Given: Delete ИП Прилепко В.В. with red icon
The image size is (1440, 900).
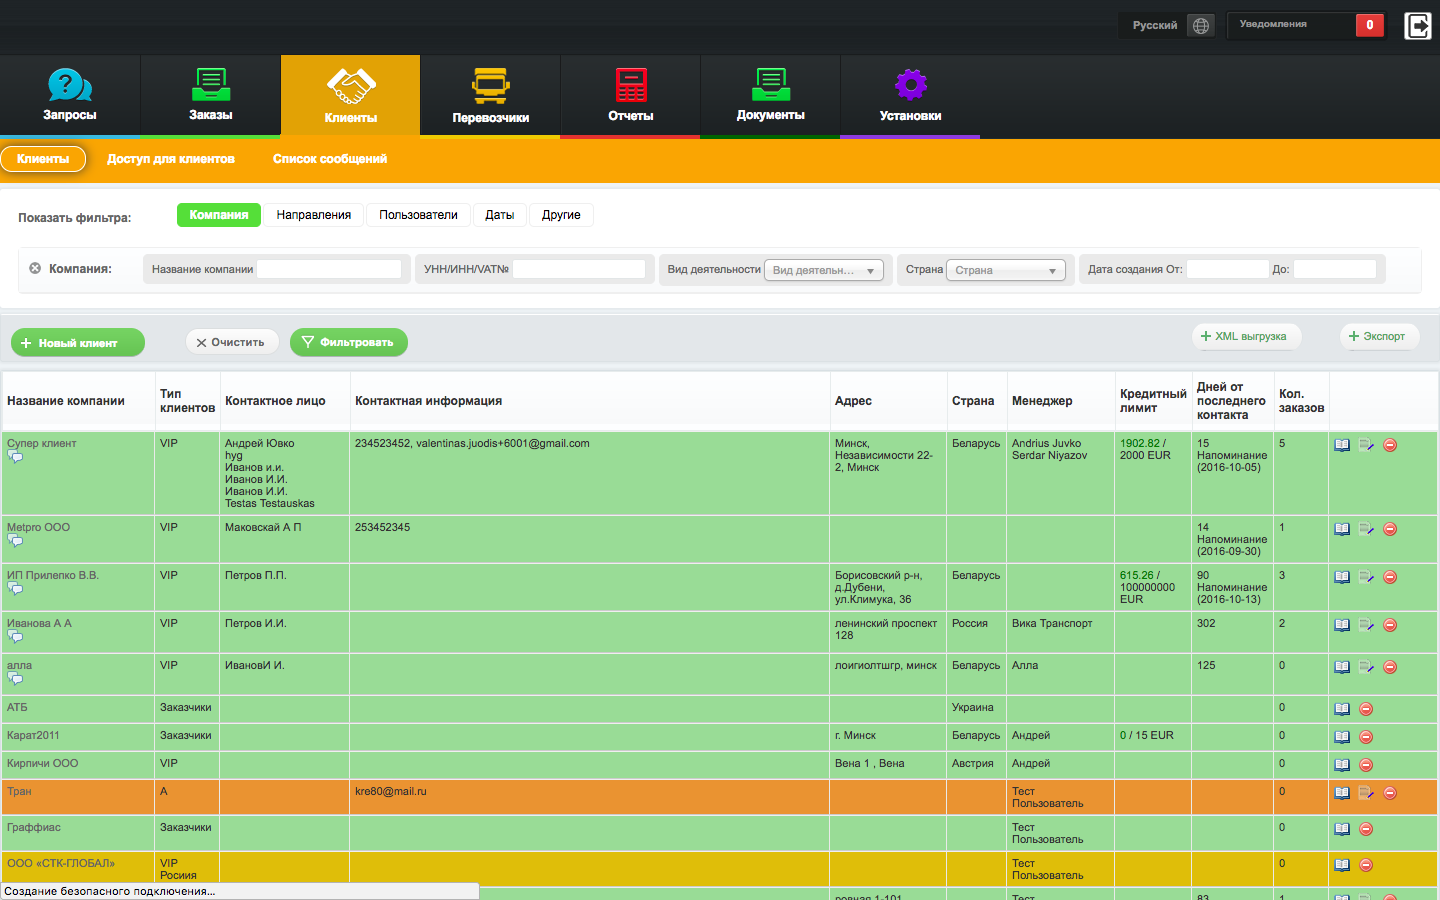Looking at the screenshot, I should point(1390,577).
